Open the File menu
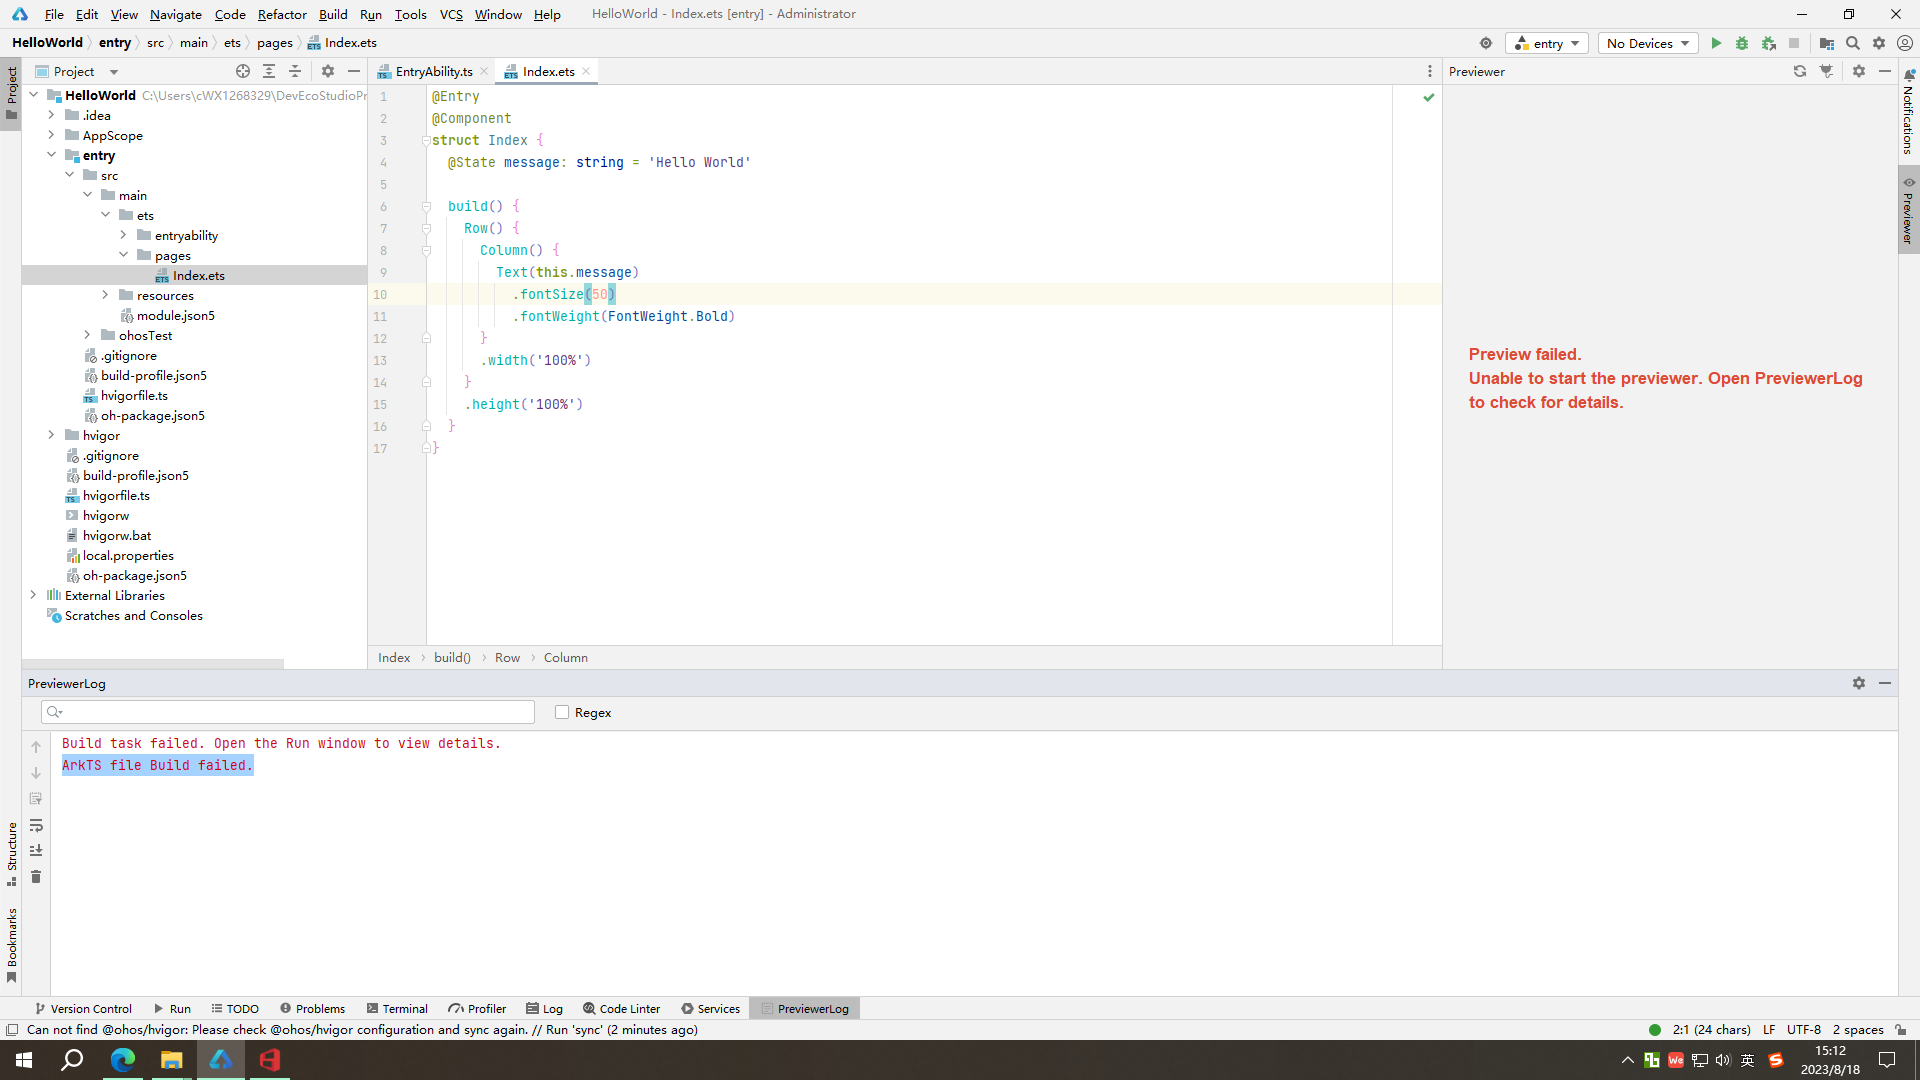 click(54, 14)
